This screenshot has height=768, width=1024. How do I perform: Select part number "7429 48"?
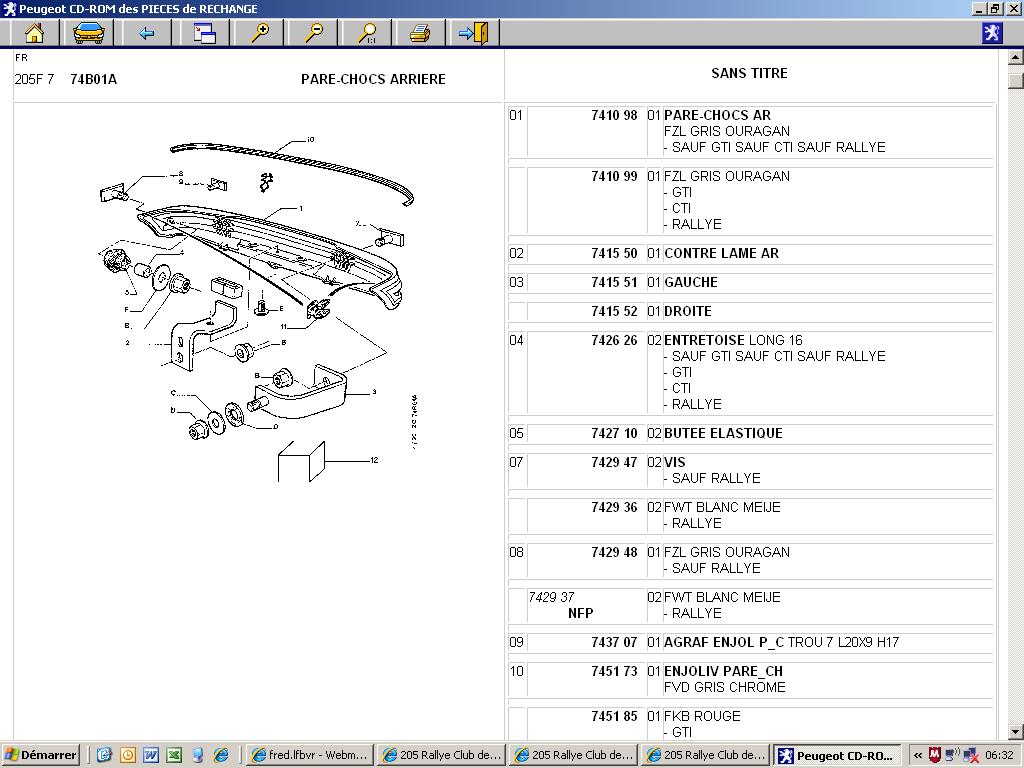point(614,552)
